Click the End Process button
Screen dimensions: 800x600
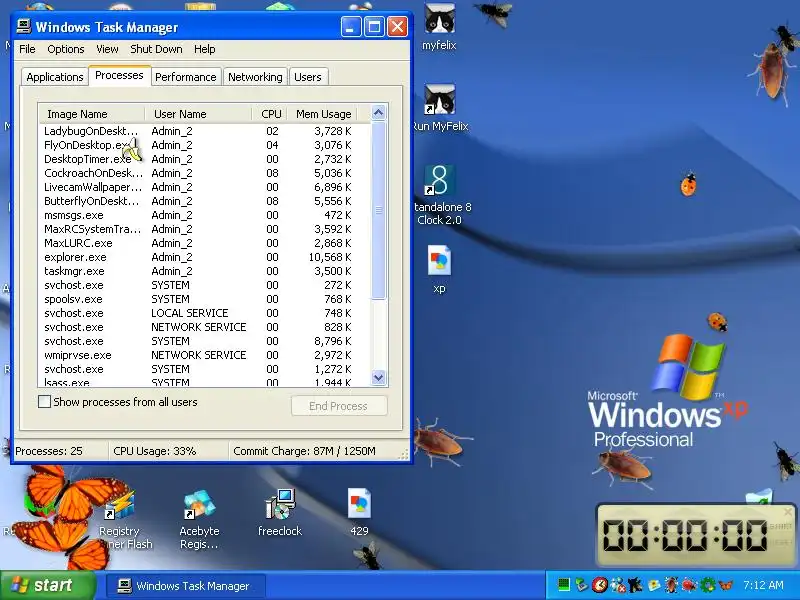coord(339,406)
